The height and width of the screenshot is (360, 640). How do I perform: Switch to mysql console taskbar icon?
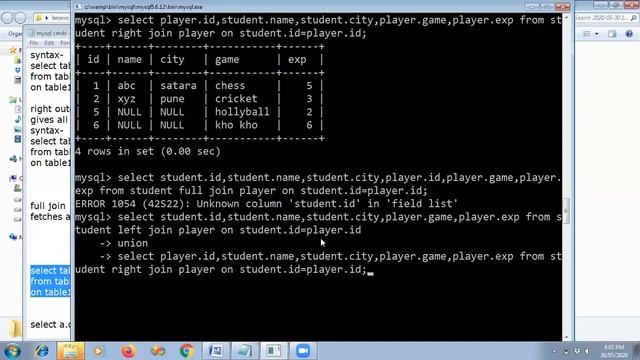[273, 351]
